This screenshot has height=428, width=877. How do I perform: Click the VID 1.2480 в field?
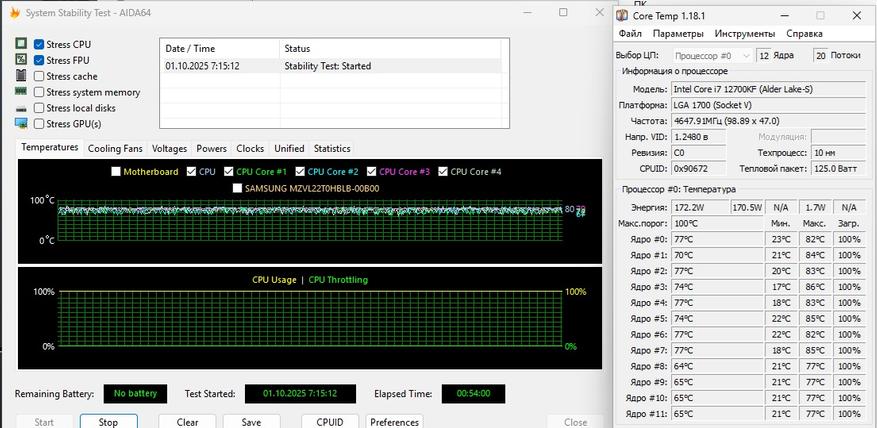pos(698,137)
